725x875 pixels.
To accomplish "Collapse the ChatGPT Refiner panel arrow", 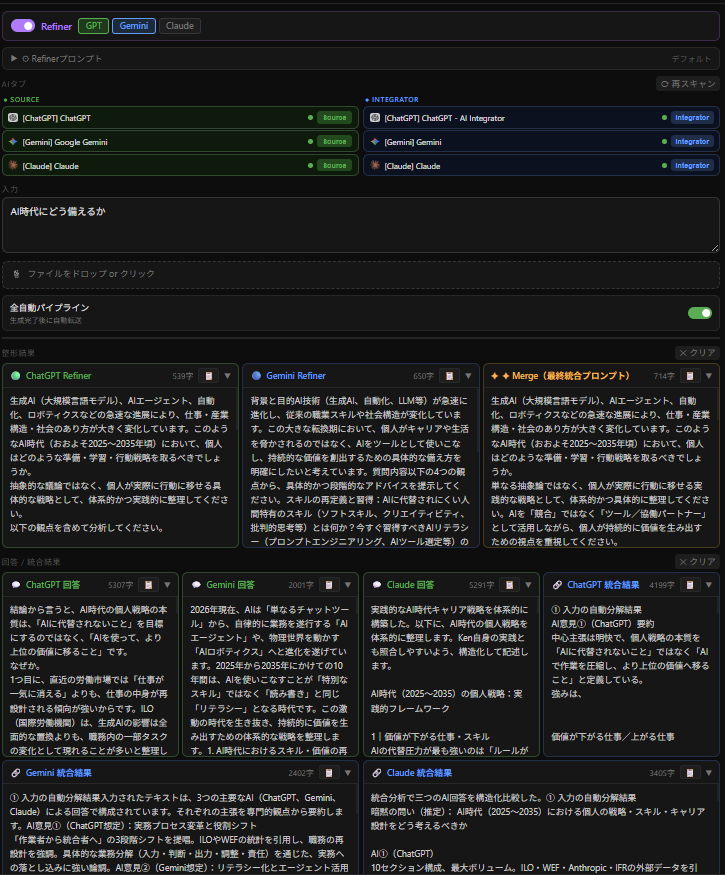I will click(x=228, y=376).
